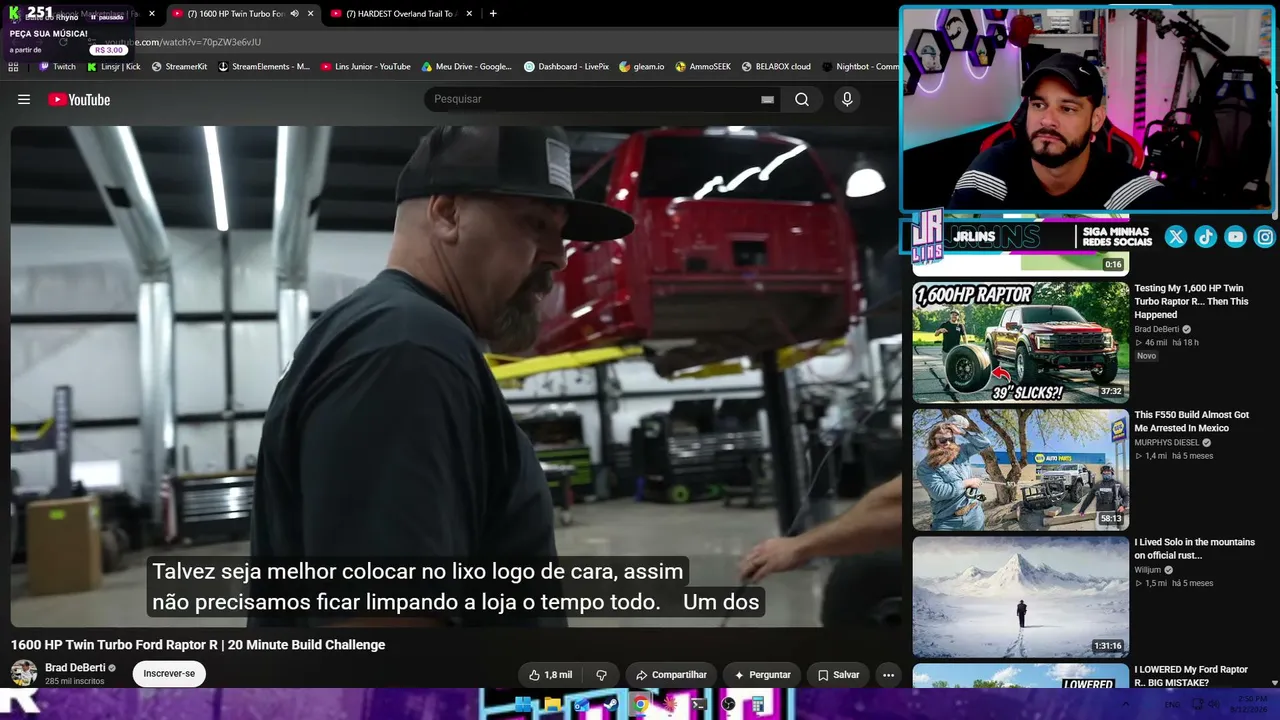Open Dashboard LivePix bookmark
The width and height of the screenshot is (1280, 720).
(566, 67)
